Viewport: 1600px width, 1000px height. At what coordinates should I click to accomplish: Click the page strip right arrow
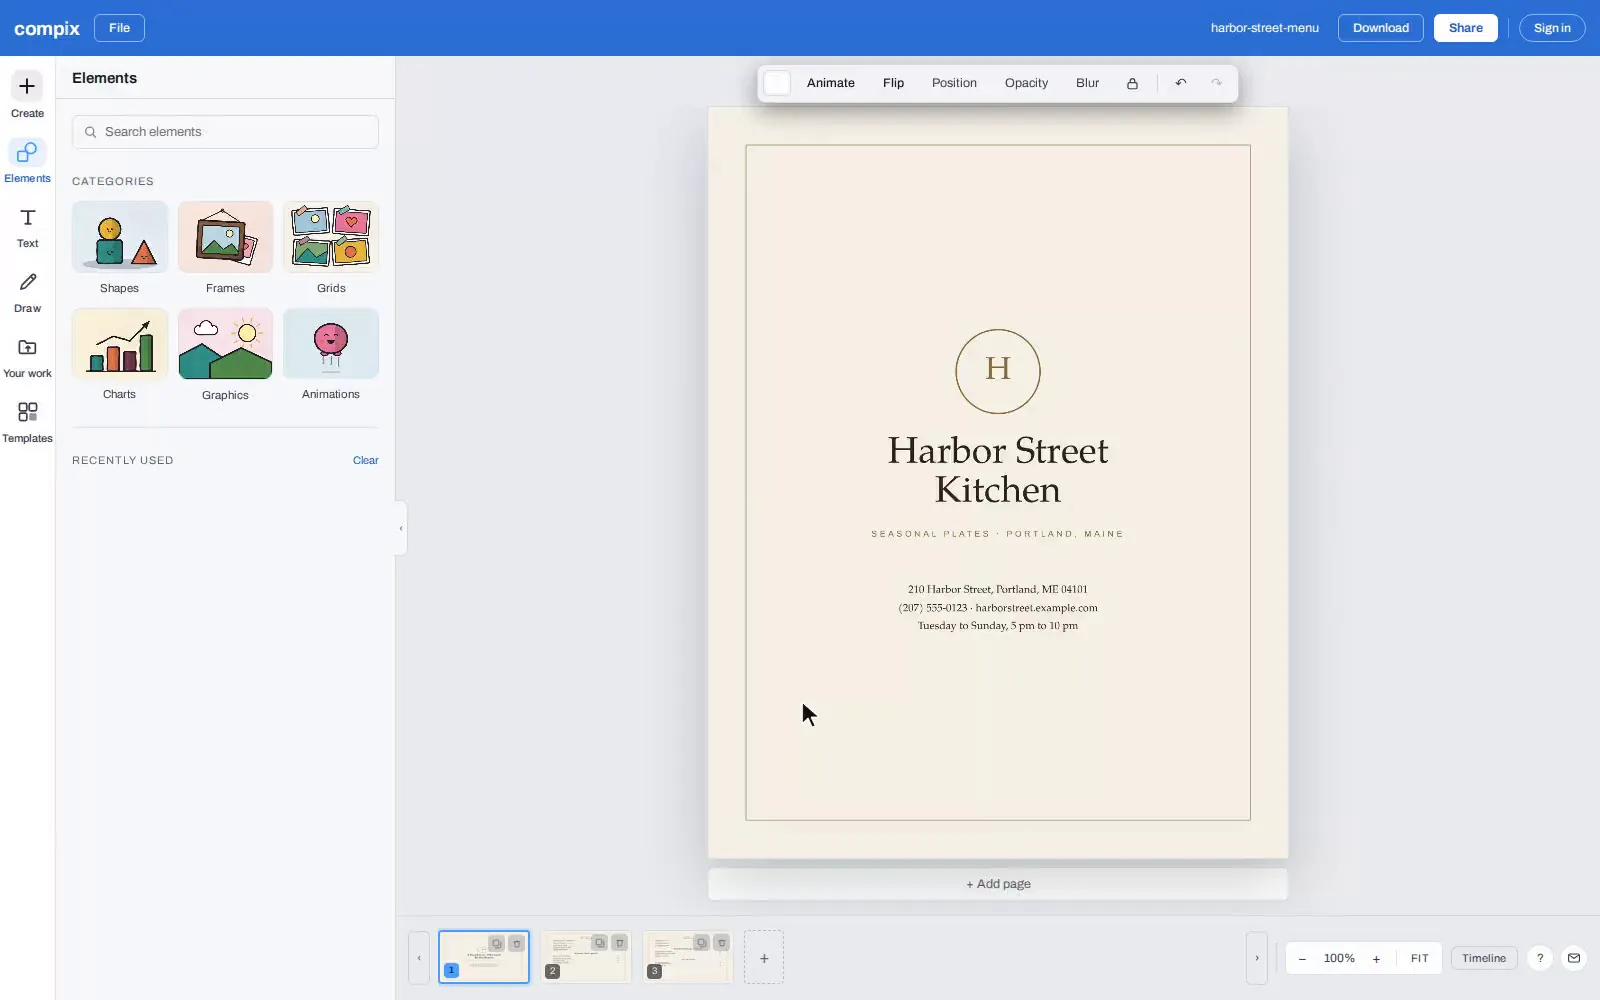(x=1257, y=958)
